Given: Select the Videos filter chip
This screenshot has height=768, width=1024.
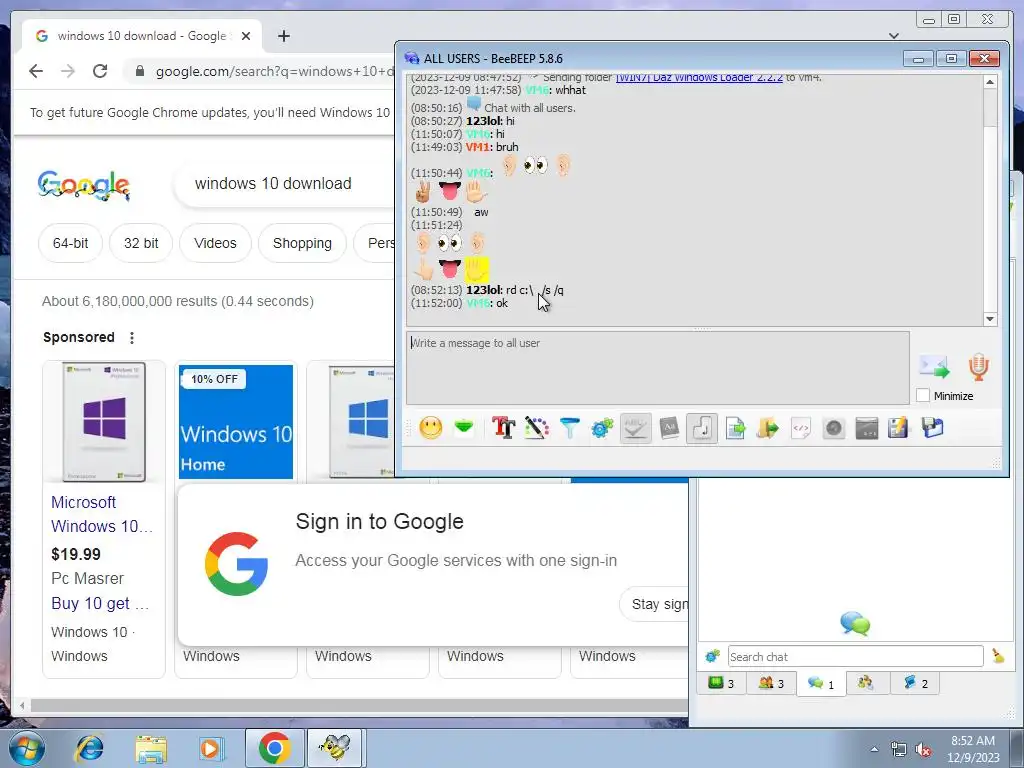Looking at the screenshot, I should click(x=215, y=243).
